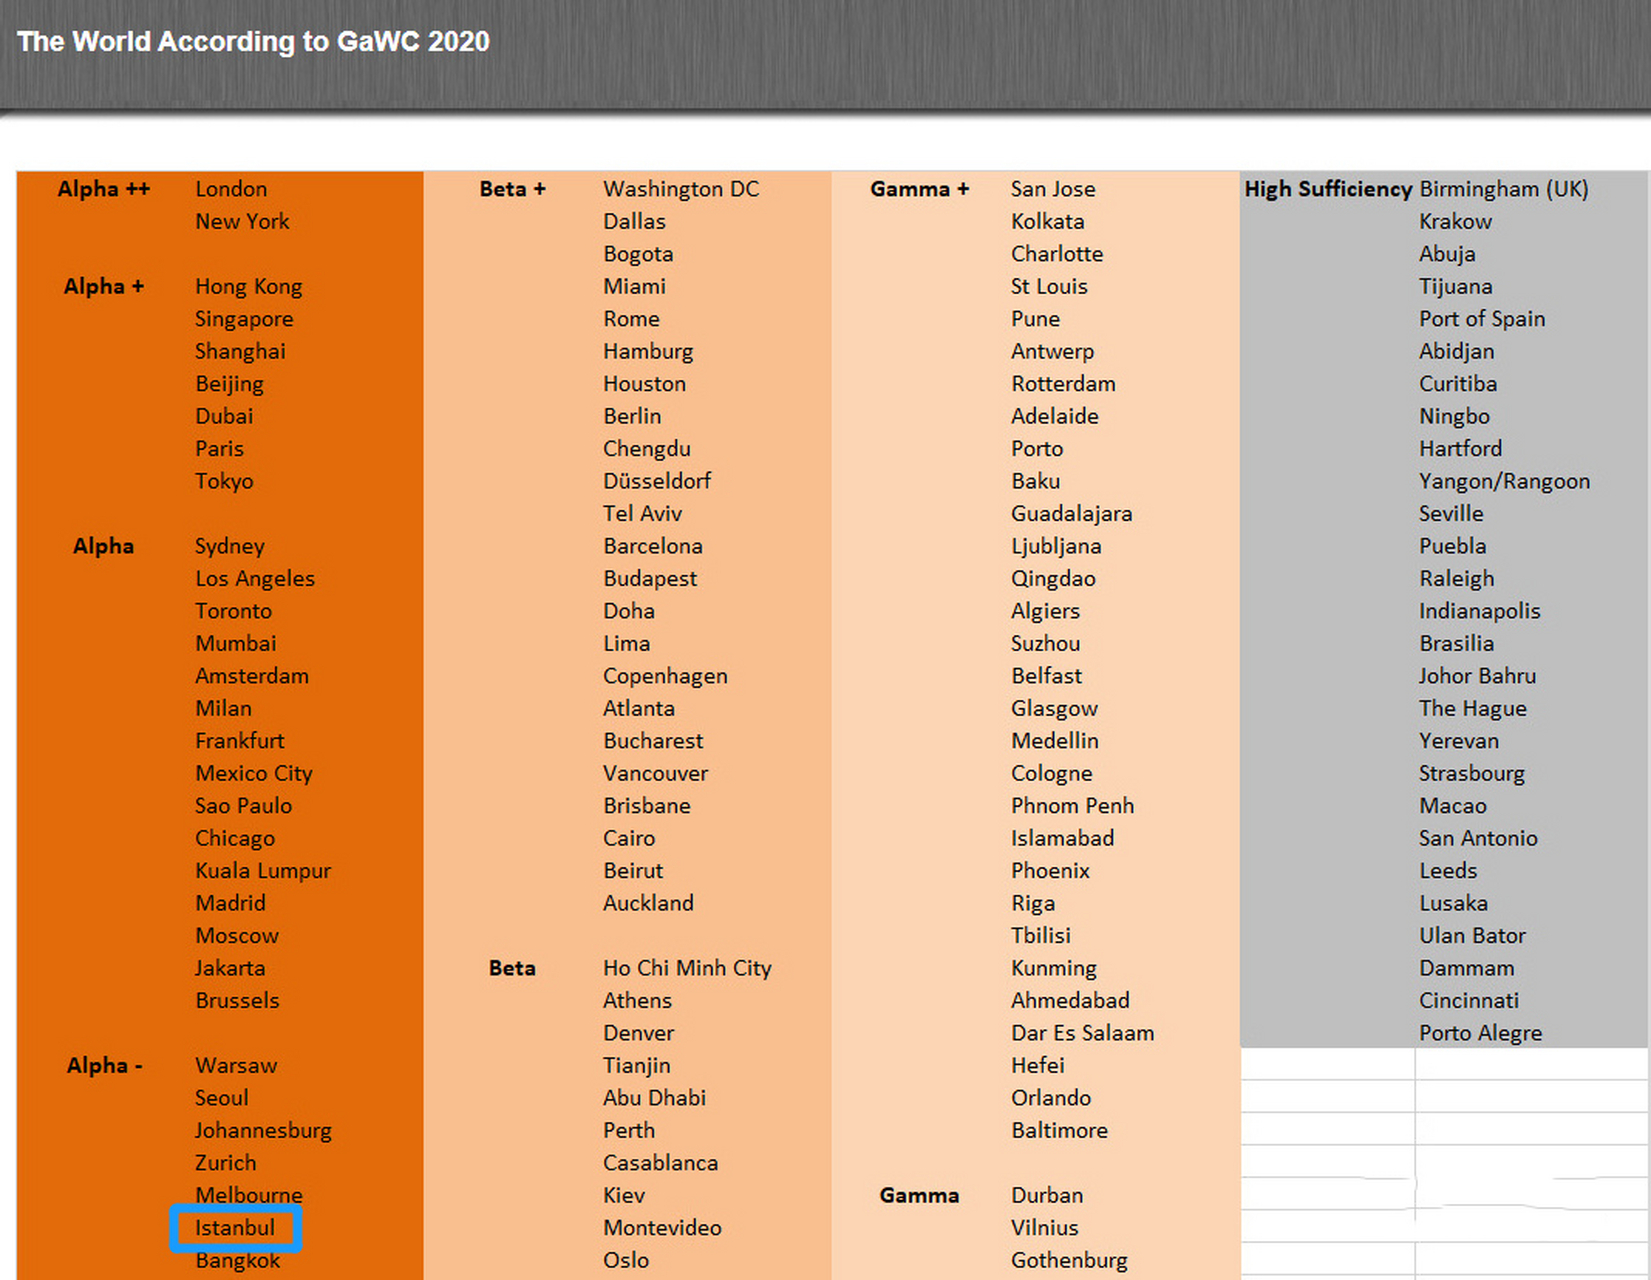The height and width of the screenshot is (1280, 1651).
Task: Select Ho Chi Minh City entry
Action: point(687,968)
